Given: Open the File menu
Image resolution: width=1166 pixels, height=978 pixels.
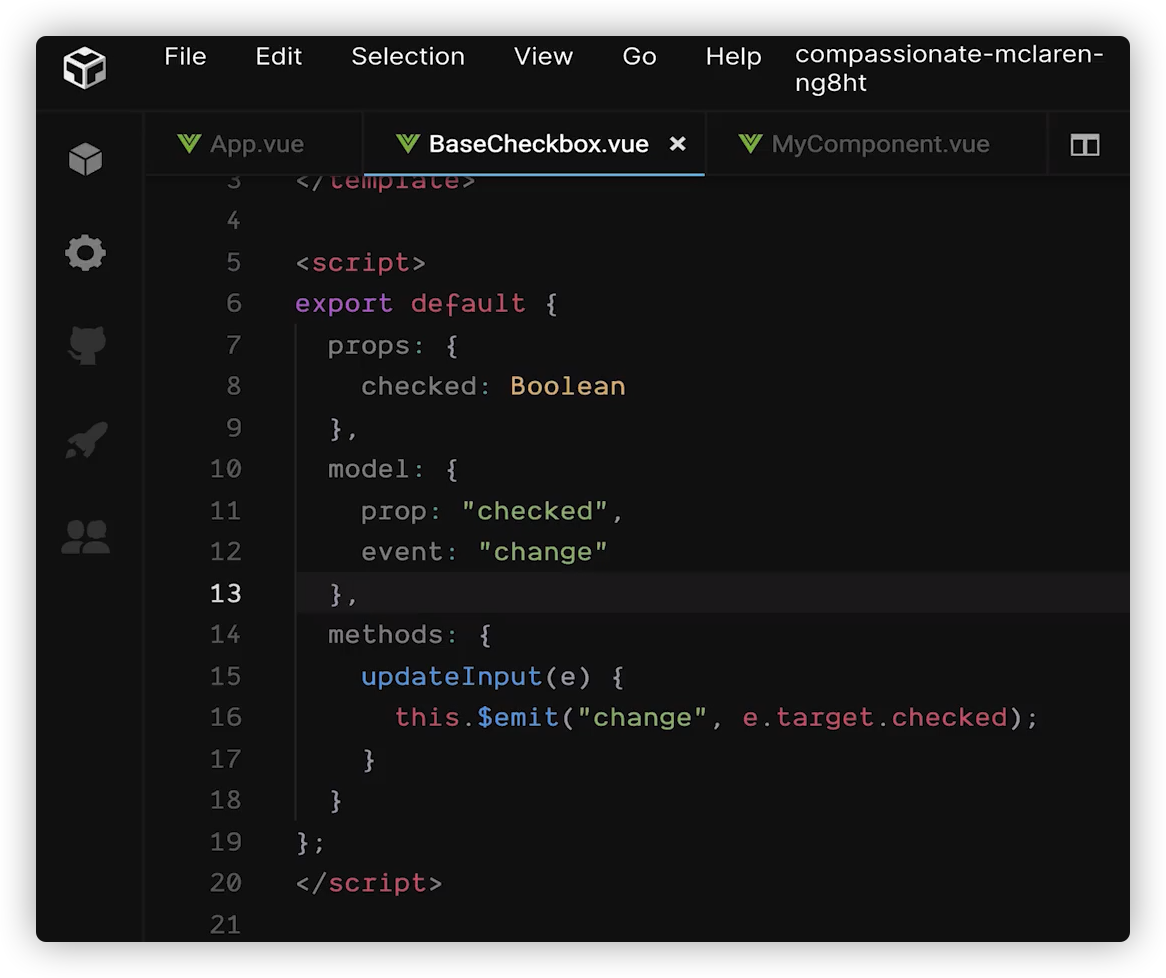Looking at the screenshot, I should point(185,57).
